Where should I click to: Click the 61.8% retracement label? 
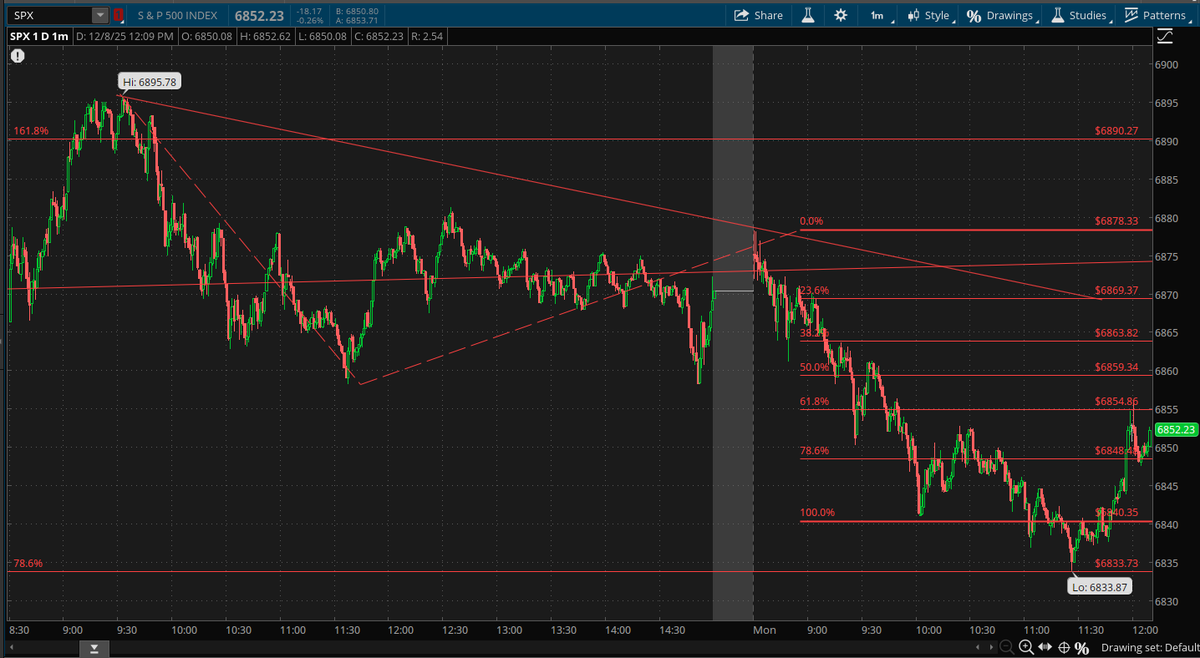point(814,401)
